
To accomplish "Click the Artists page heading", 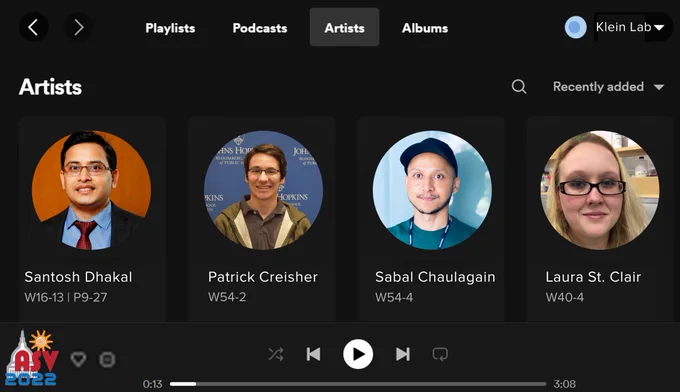I will click(x=50, y=87).
